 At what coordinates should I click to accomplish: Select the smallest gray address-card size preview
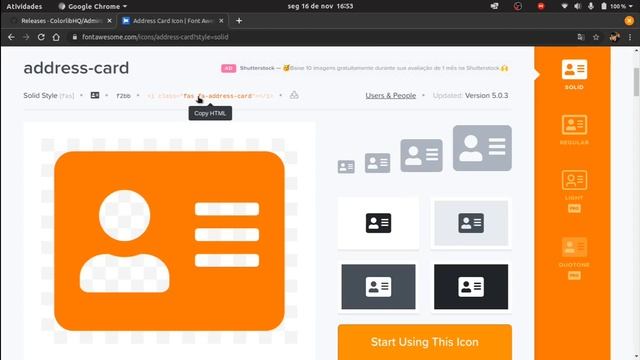[346, 167]
